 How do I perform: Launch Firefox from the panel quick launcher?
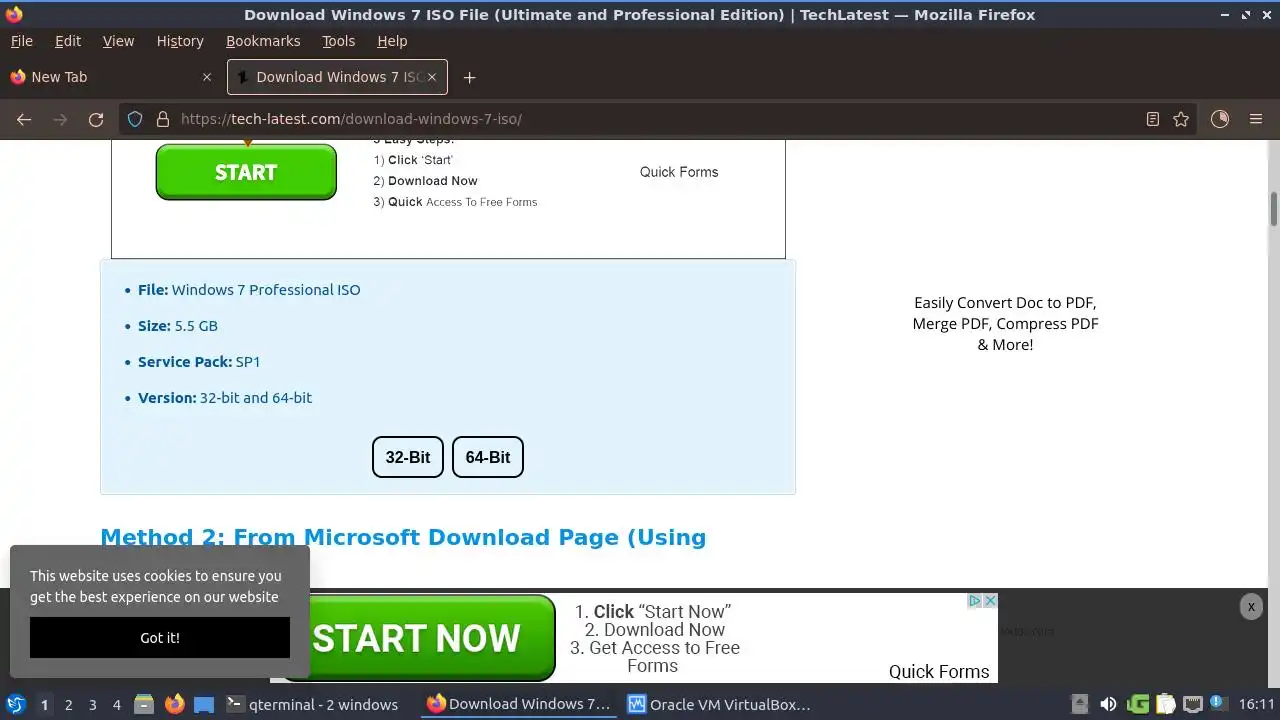(x=175, y=704)
